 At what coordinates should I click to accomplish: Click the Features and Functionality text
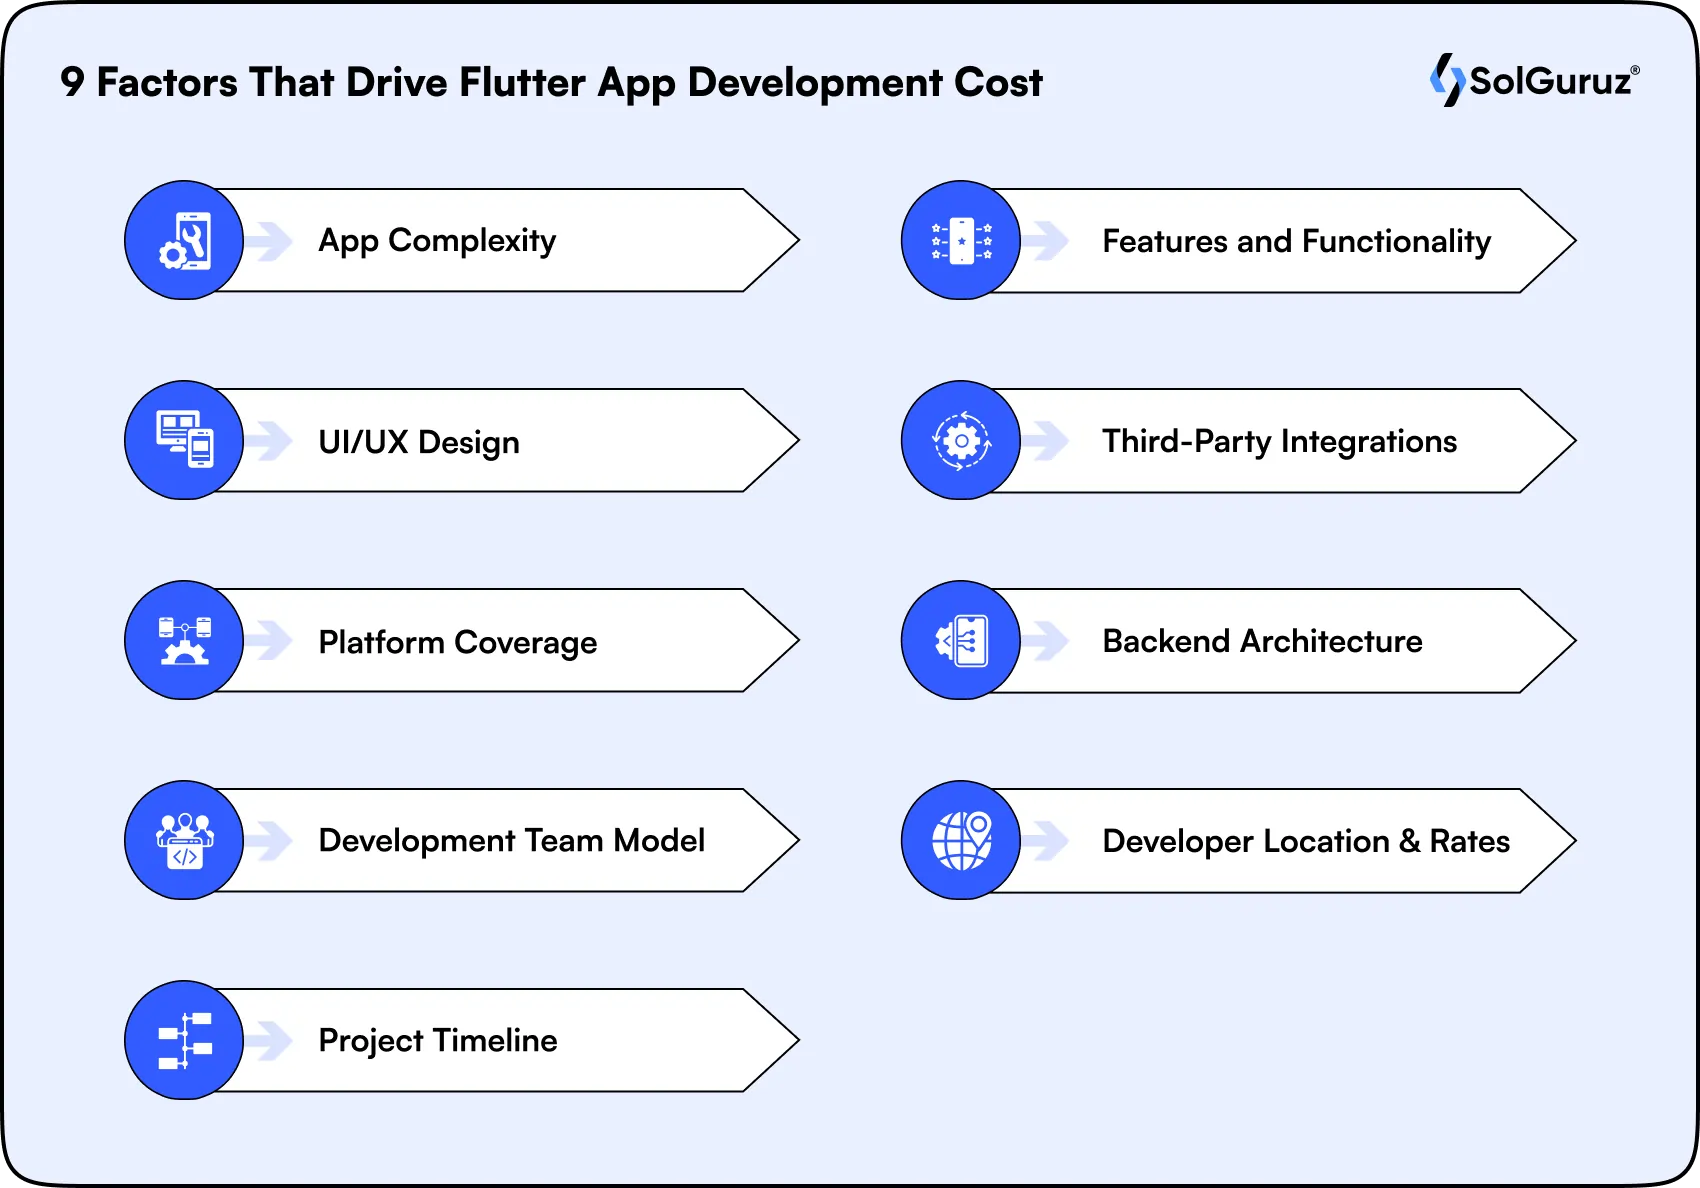click(x=1296, y=240)
